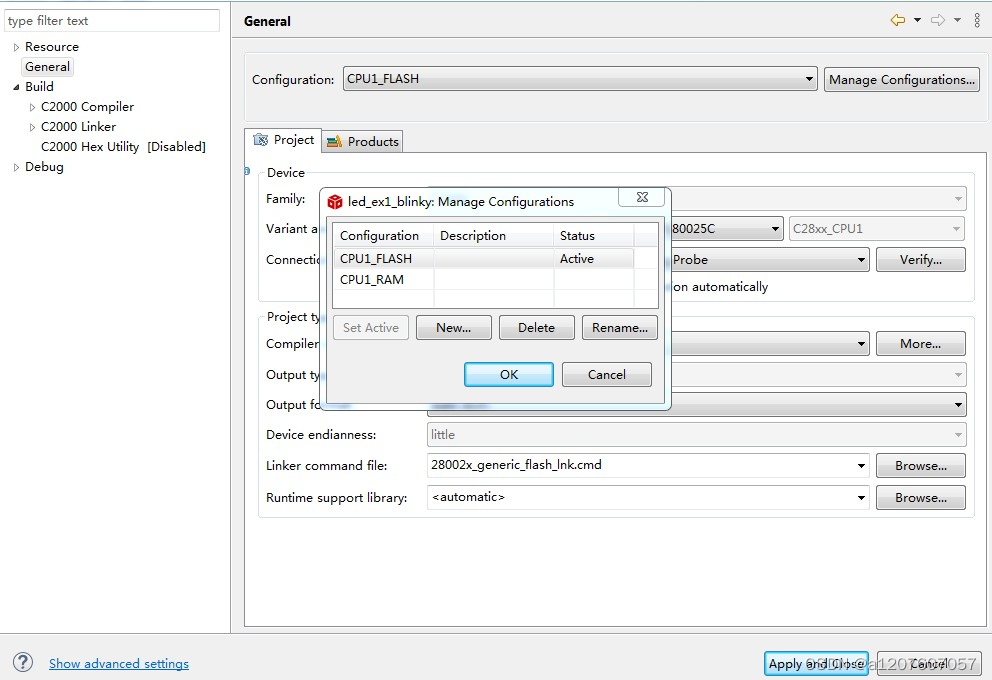Open the back history dropdown arrow
The image size is (992, 680).
tap(917, 20)
